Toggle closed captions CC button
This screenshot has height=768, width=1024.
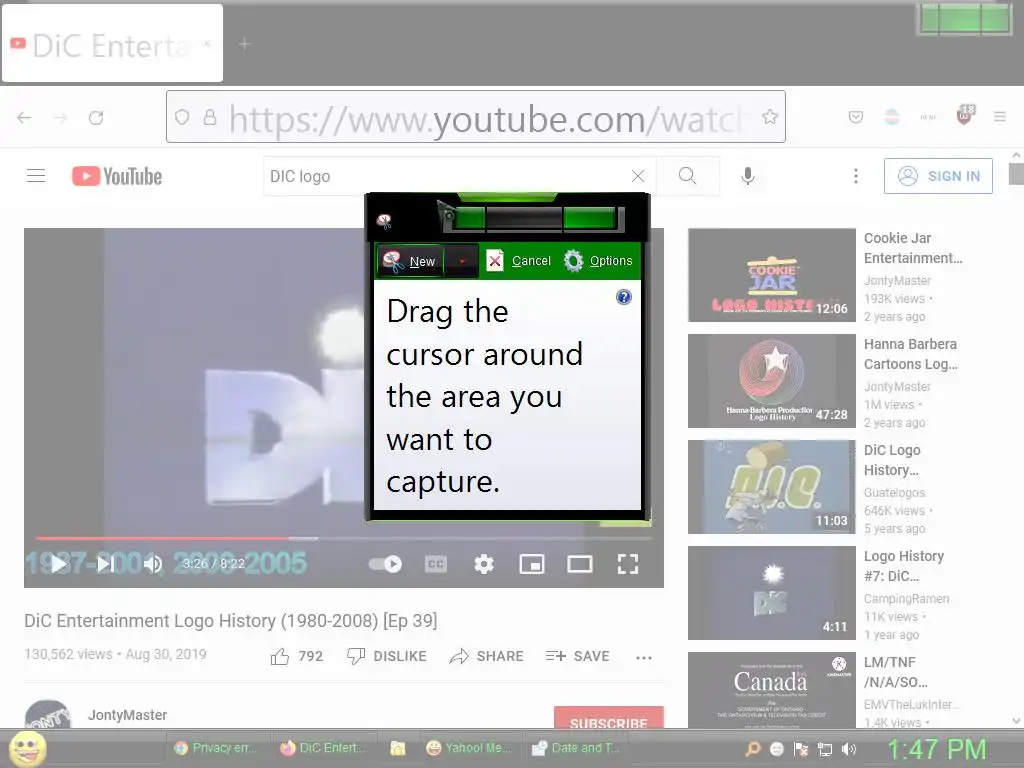coord(436,564)
